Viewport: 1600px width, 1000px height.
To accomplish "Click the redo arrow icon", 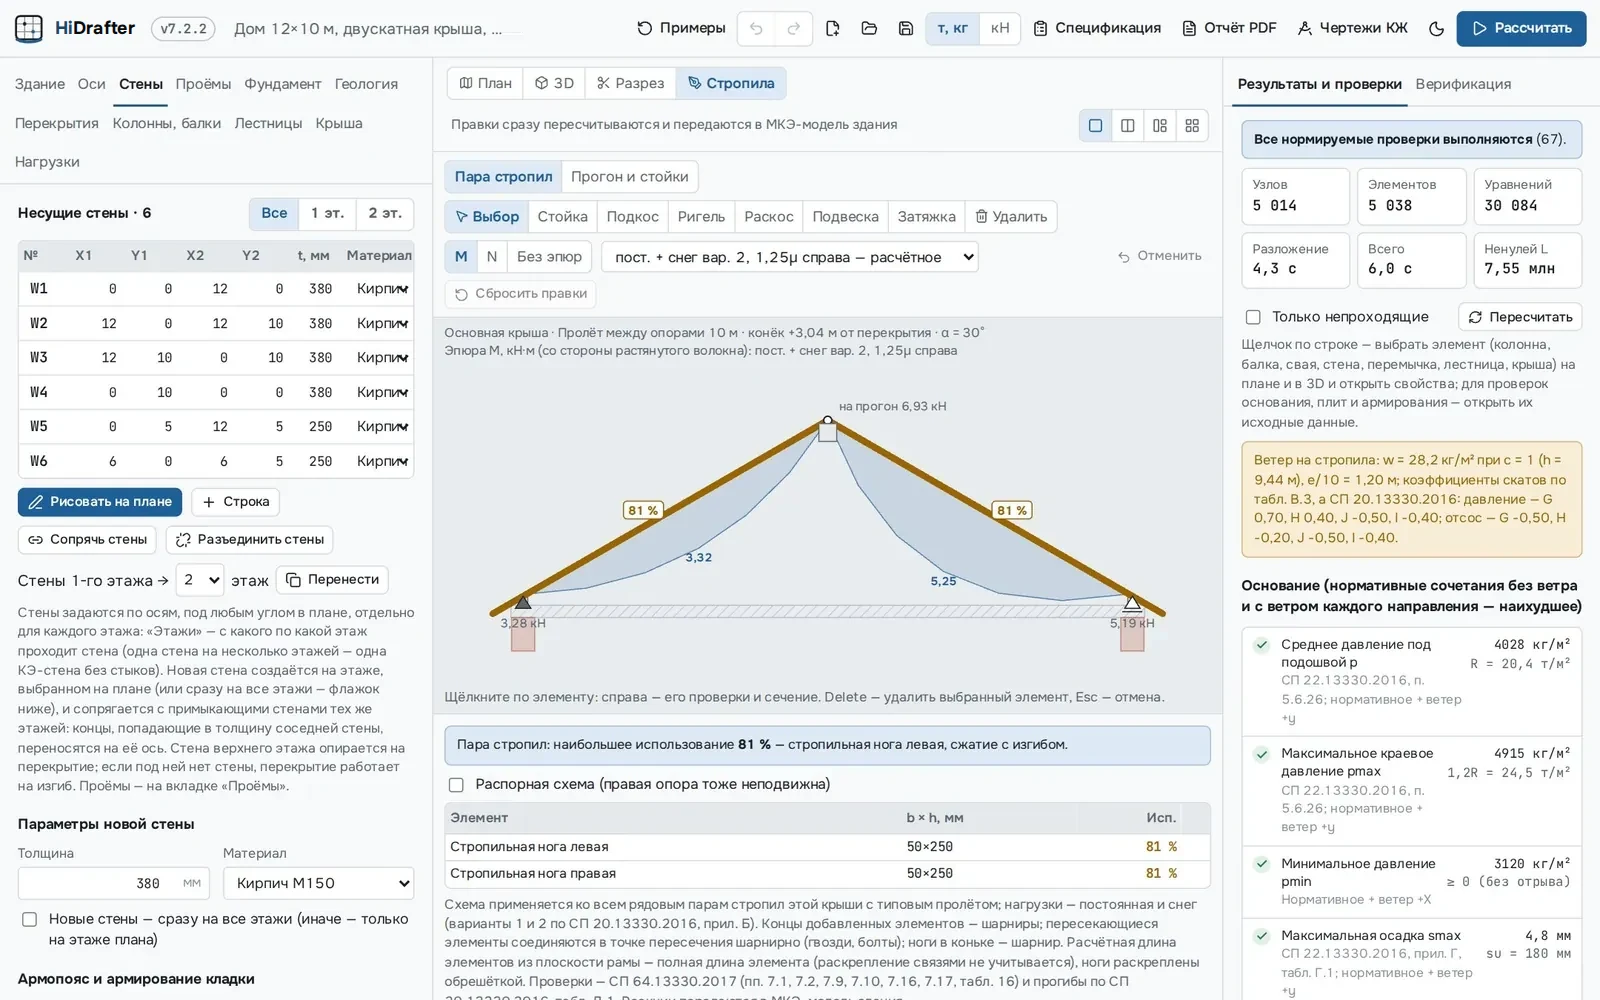I will tap(793, 28).
